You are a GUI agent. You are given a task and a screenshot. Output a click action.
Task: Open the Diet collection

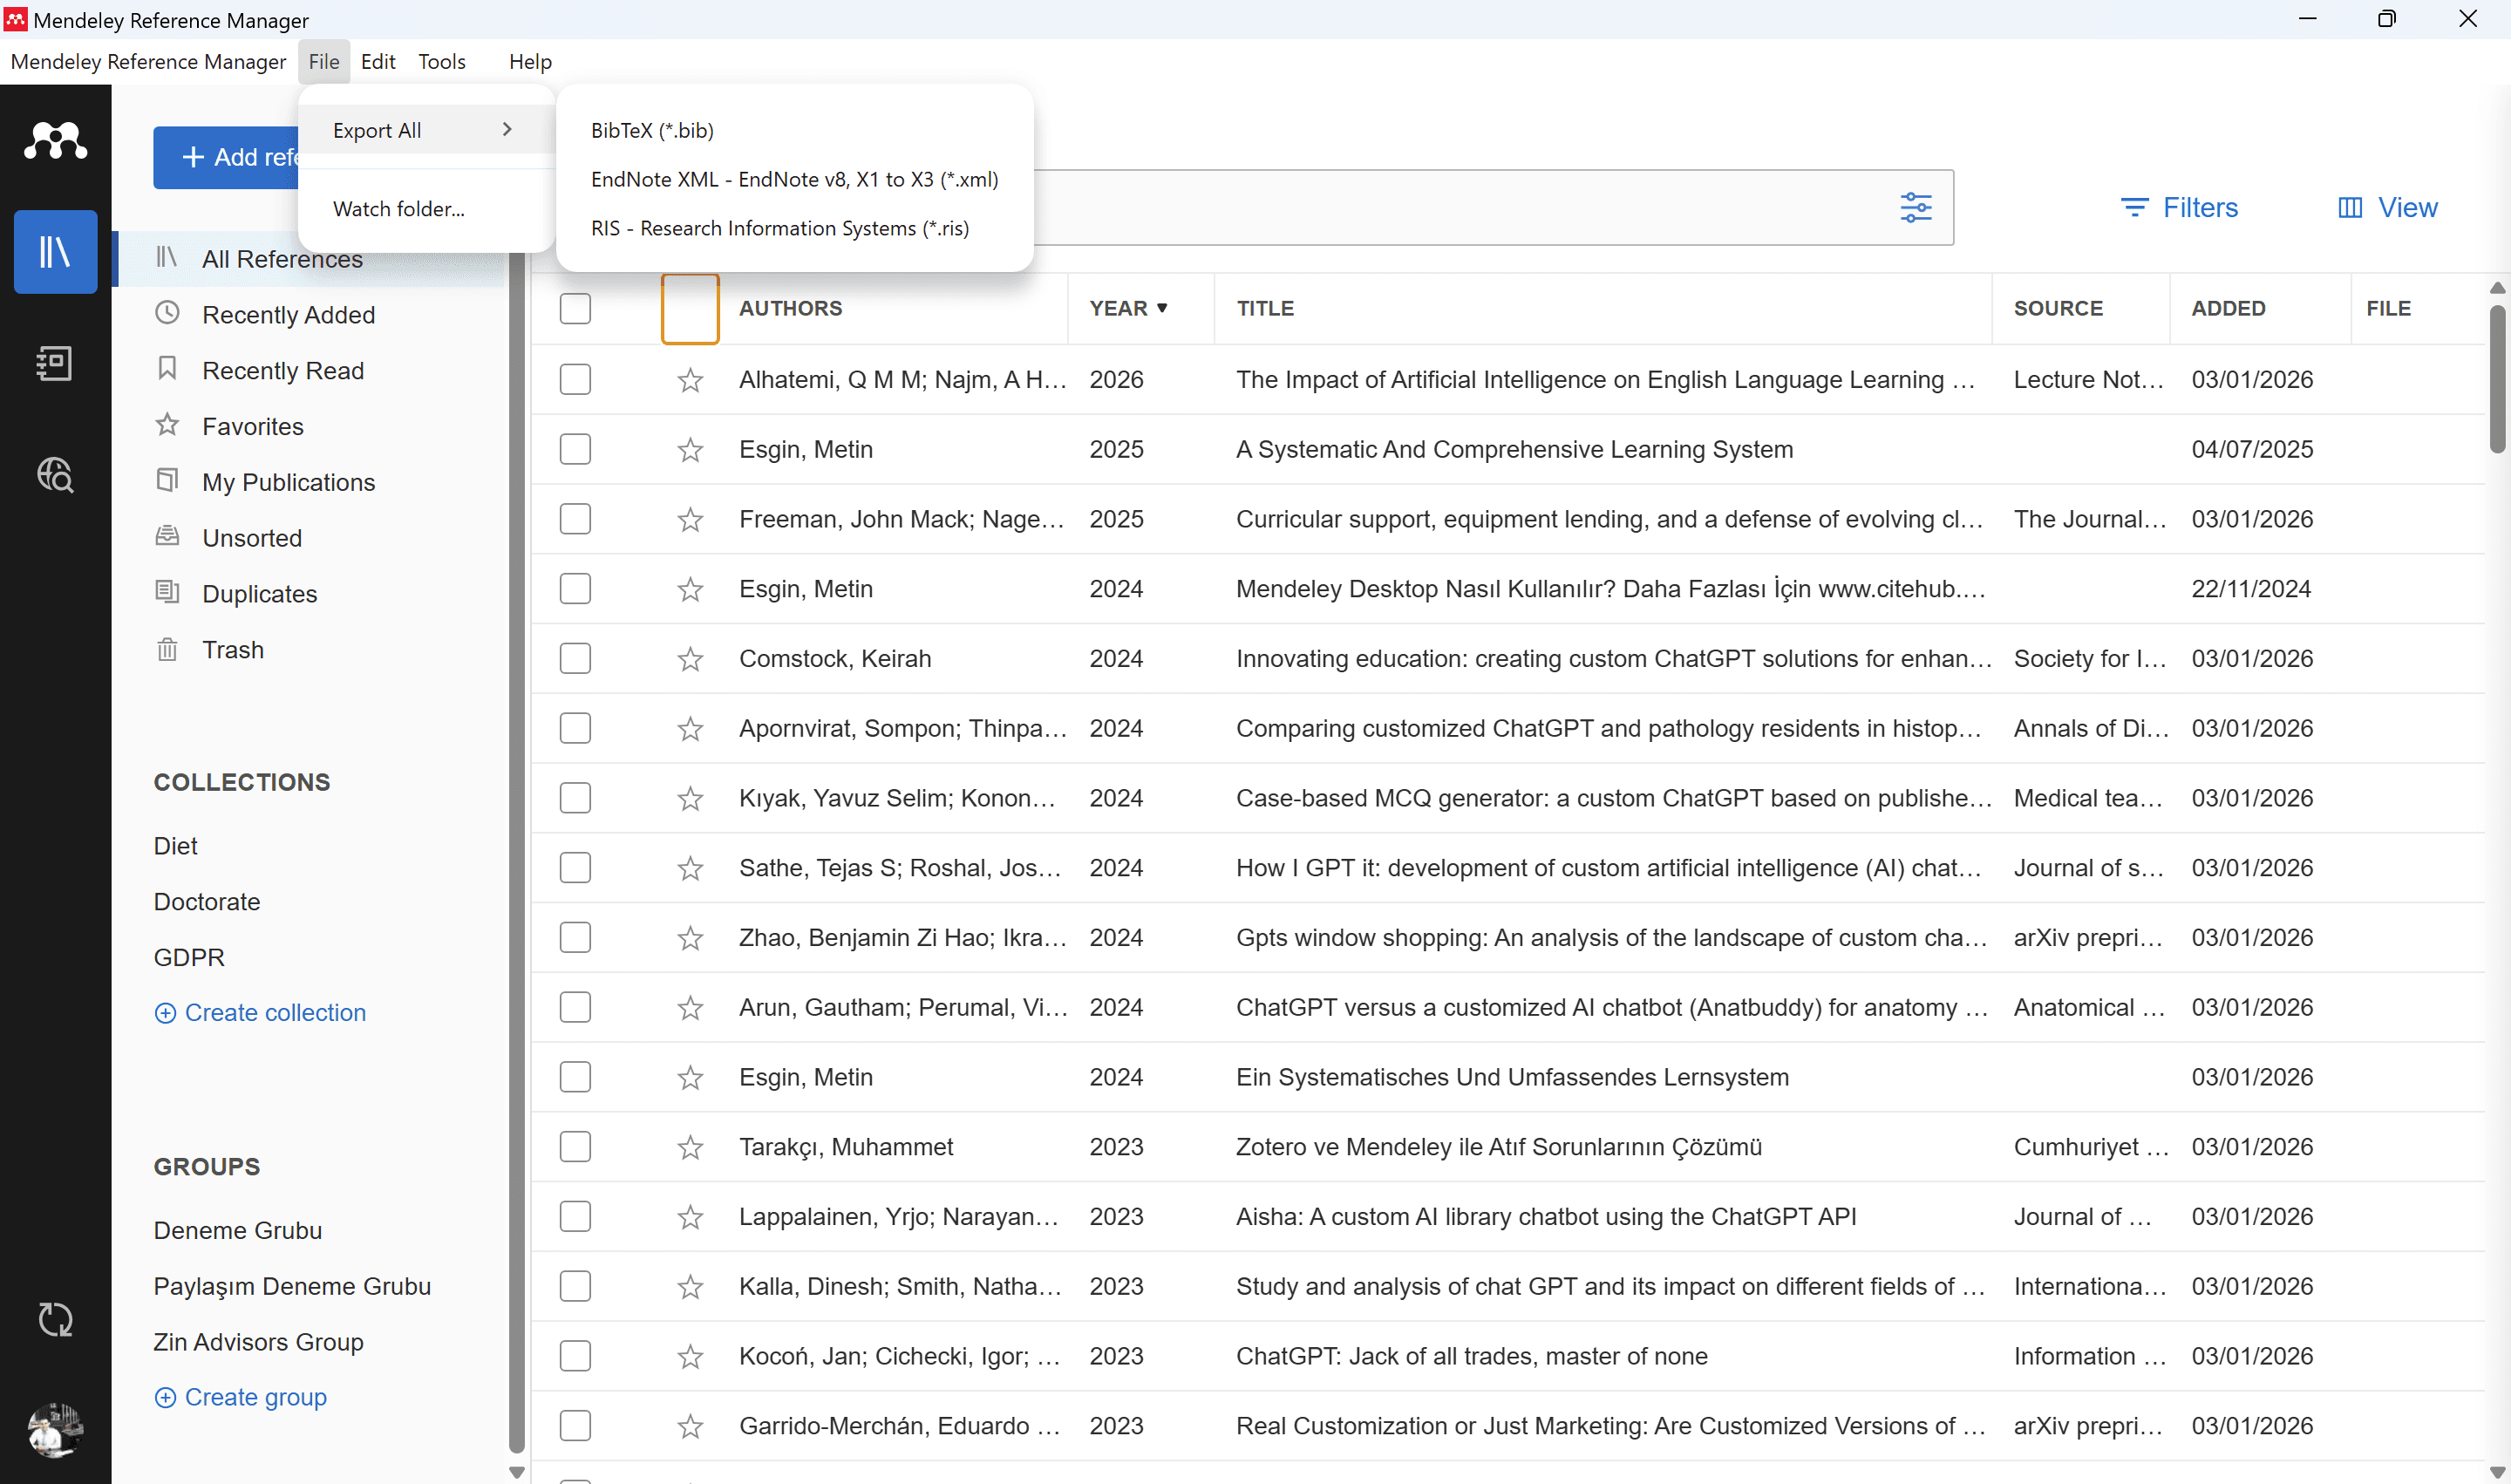(176, 845)
